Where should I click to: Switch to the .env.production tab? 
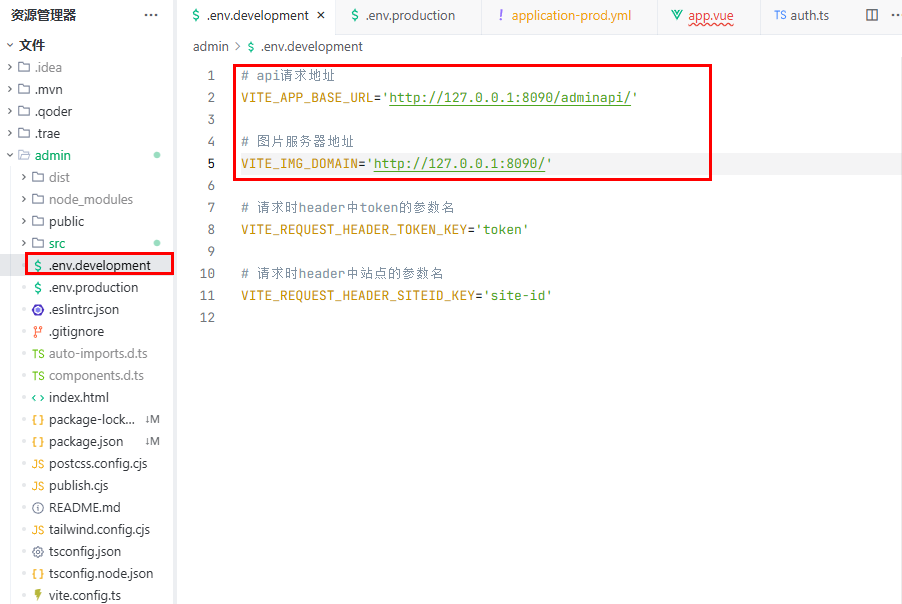409,16
